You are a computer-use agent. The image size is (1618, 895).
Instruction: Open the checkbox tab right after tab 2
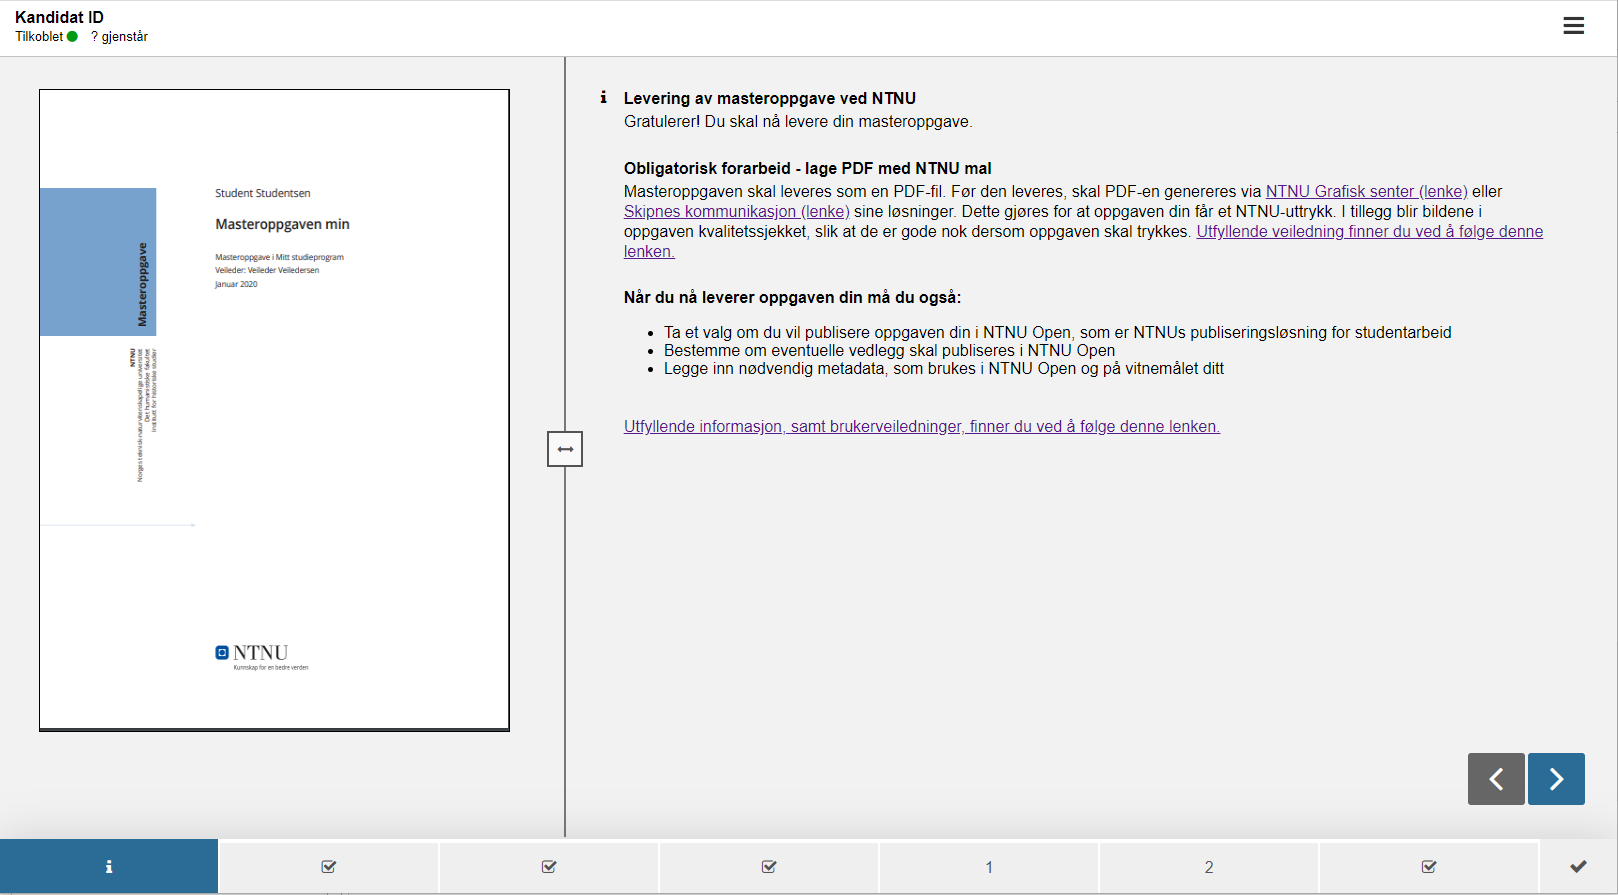tap(1429, 867)
